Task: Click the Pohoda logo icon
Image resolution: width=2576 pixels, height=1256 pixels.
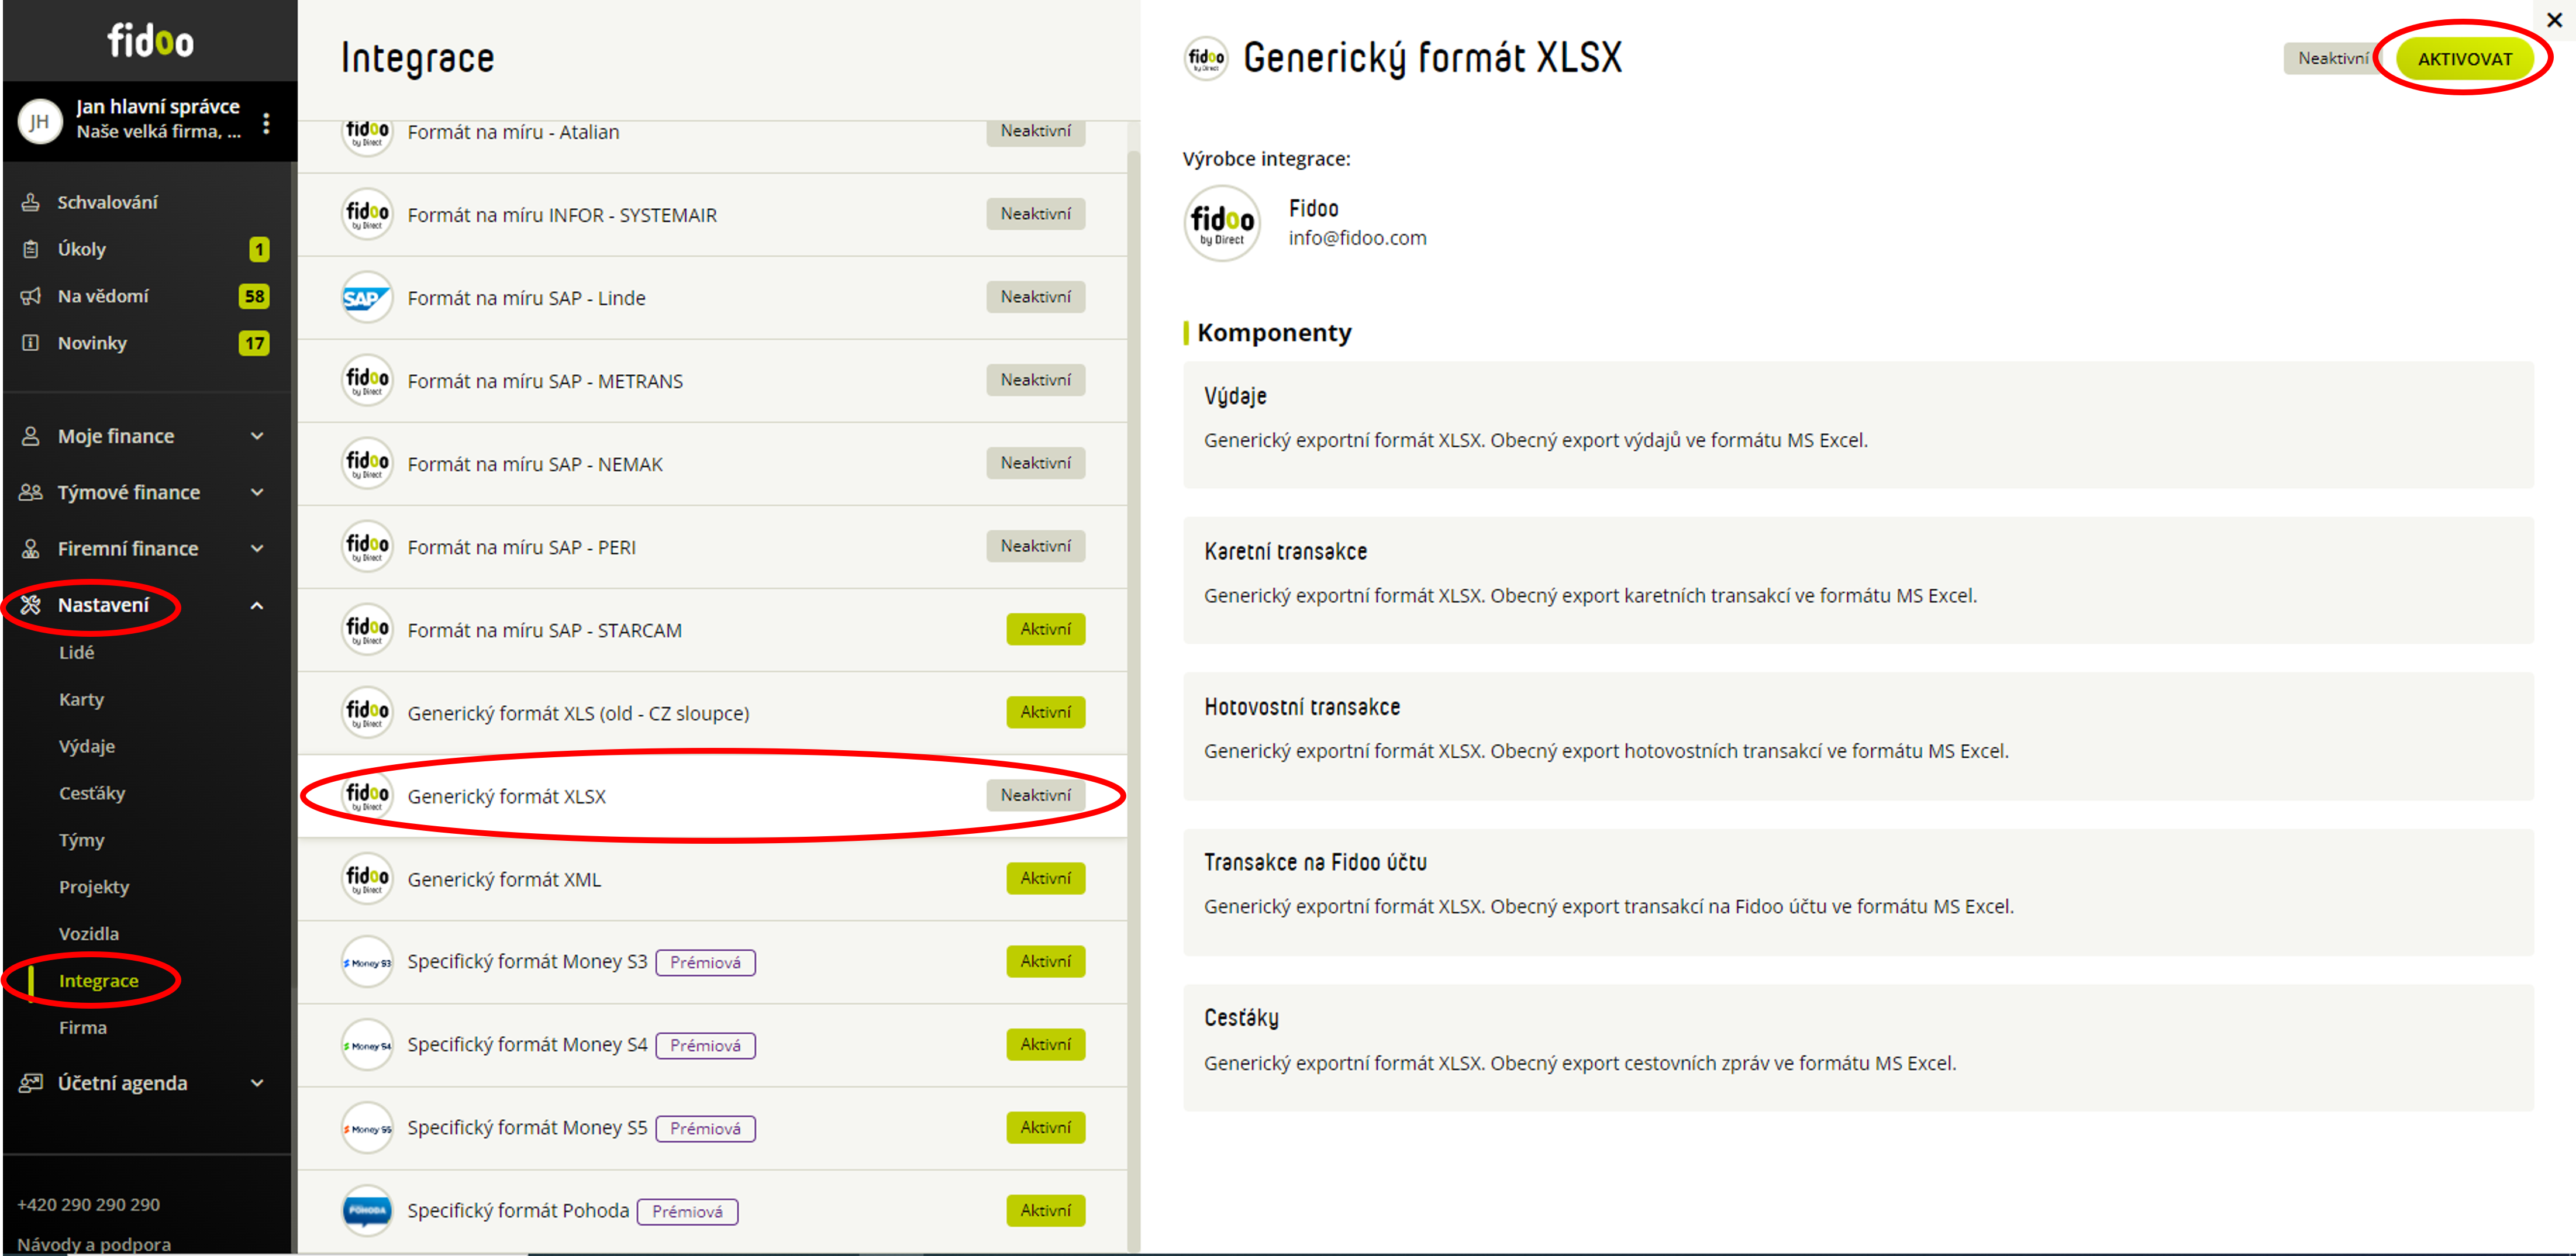Action: point(366,1211)
